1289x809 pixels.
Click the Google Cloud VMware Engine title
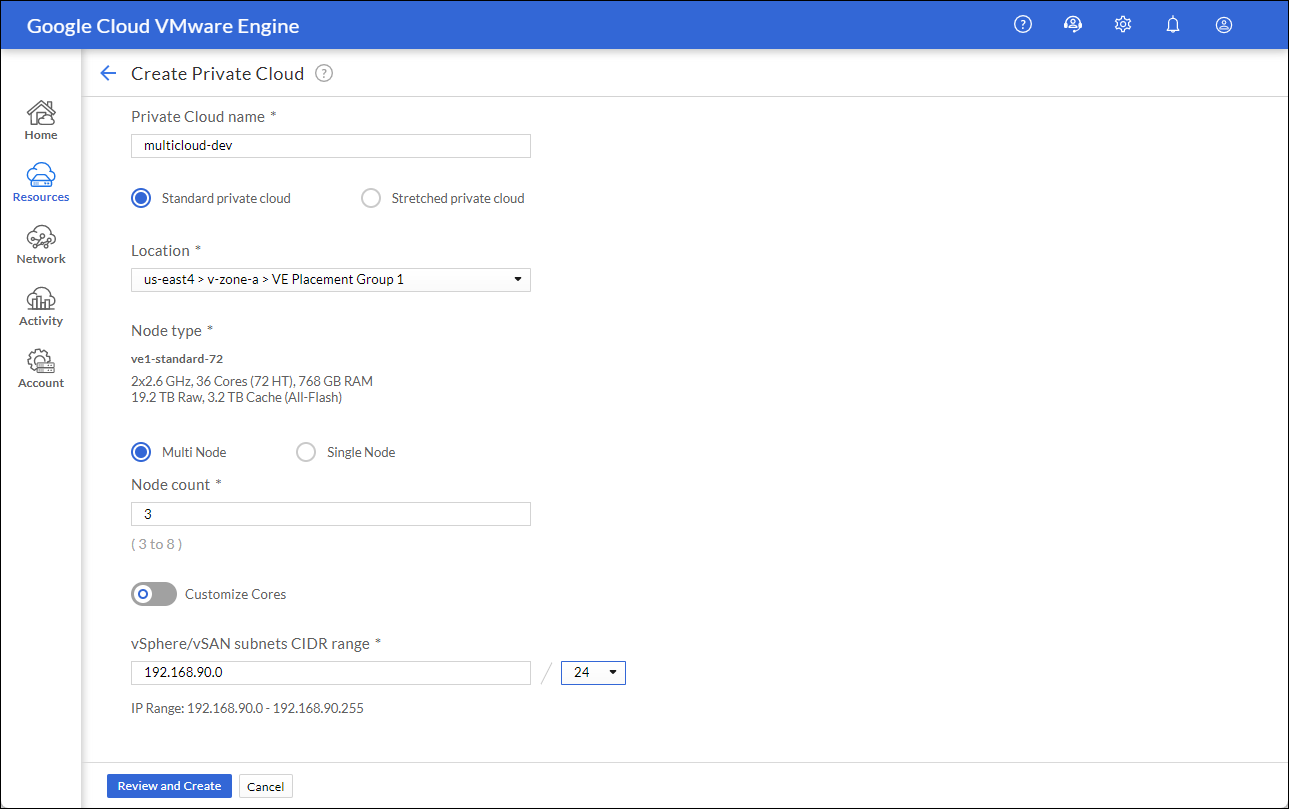point(163,26)
